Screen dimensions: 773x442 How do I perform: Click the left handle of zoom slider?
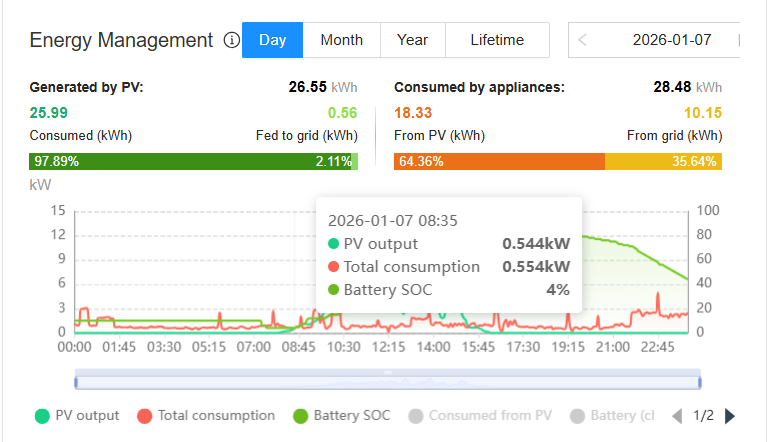click(76, 381)
